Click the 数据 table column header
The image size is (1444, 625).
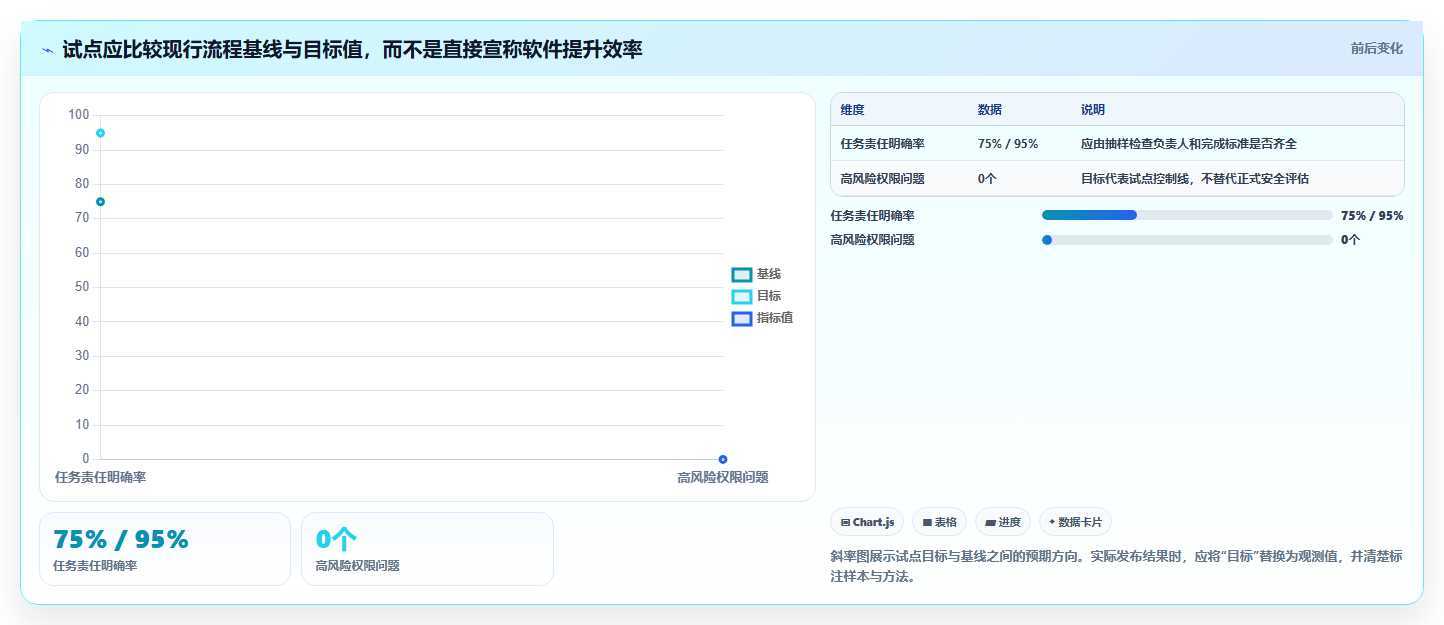(x=990, y=110)
